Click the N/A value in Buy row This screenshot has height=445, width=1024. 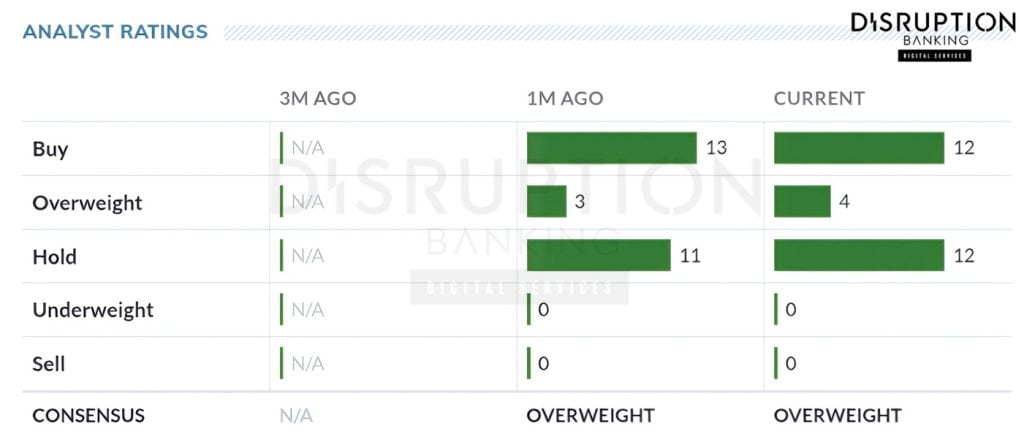[x=307, y=149]
